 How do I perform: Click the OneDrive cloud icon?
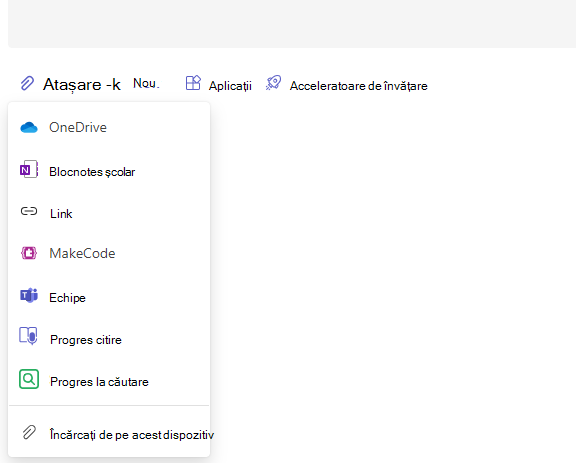pos(29,128)
